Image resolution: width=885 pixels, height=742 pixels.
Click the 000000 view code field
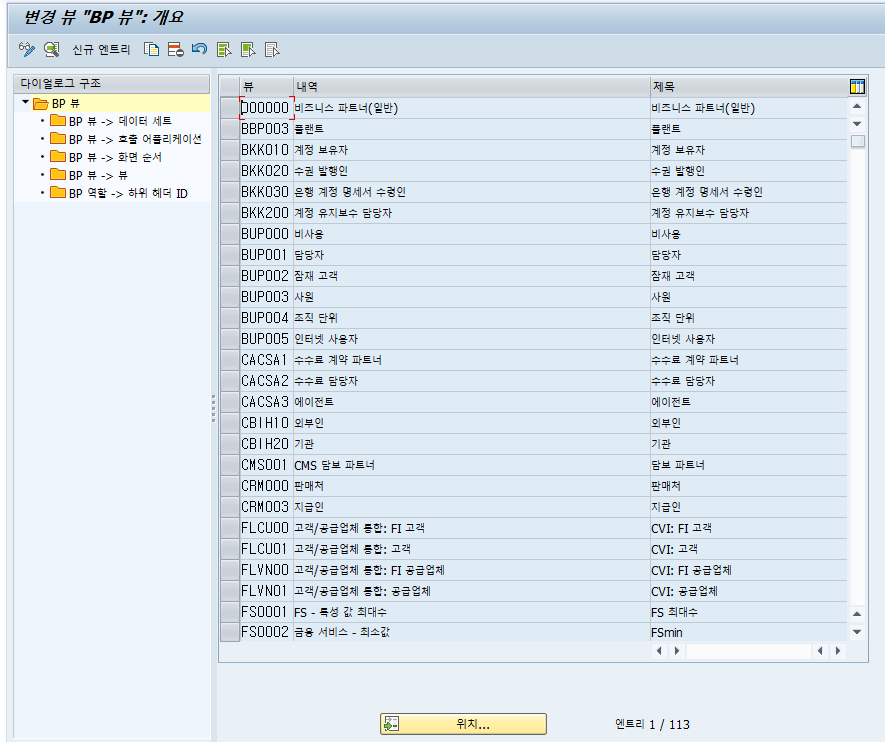(x=265, y=108)
